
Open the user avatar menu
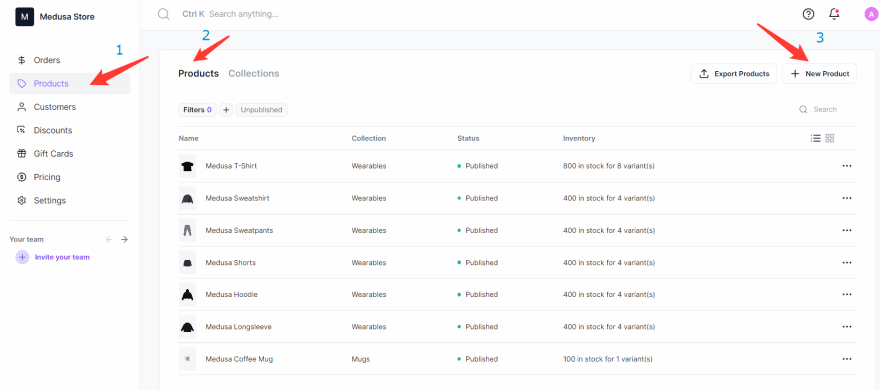tap(870, 15)
